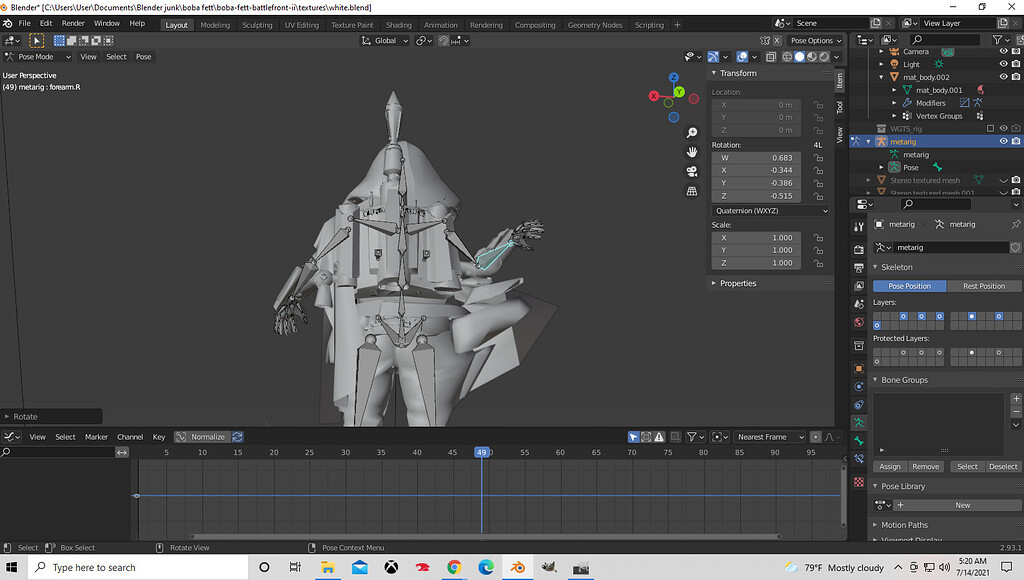Click the Assign button under Bone Groups
Viewport: 1024px width, 580px height.
tap(890, 466)
